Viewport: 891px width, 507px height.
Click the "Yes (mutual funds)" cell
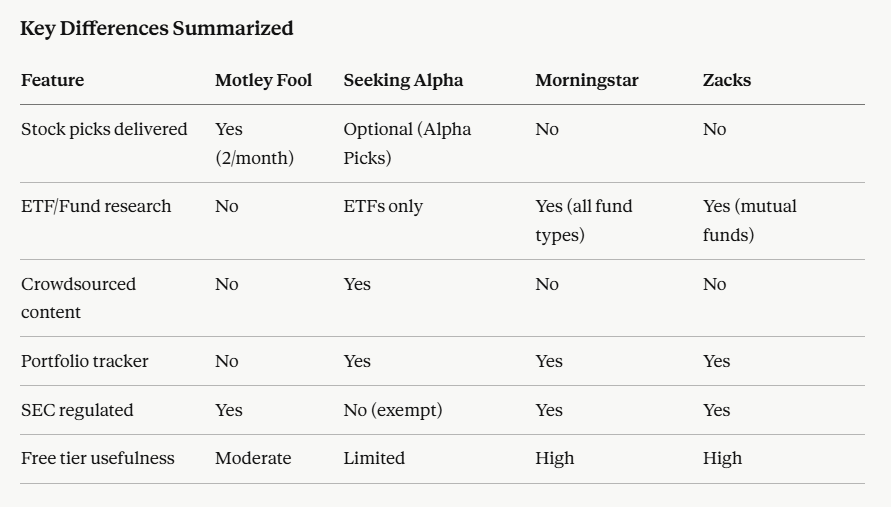point(749,220)
